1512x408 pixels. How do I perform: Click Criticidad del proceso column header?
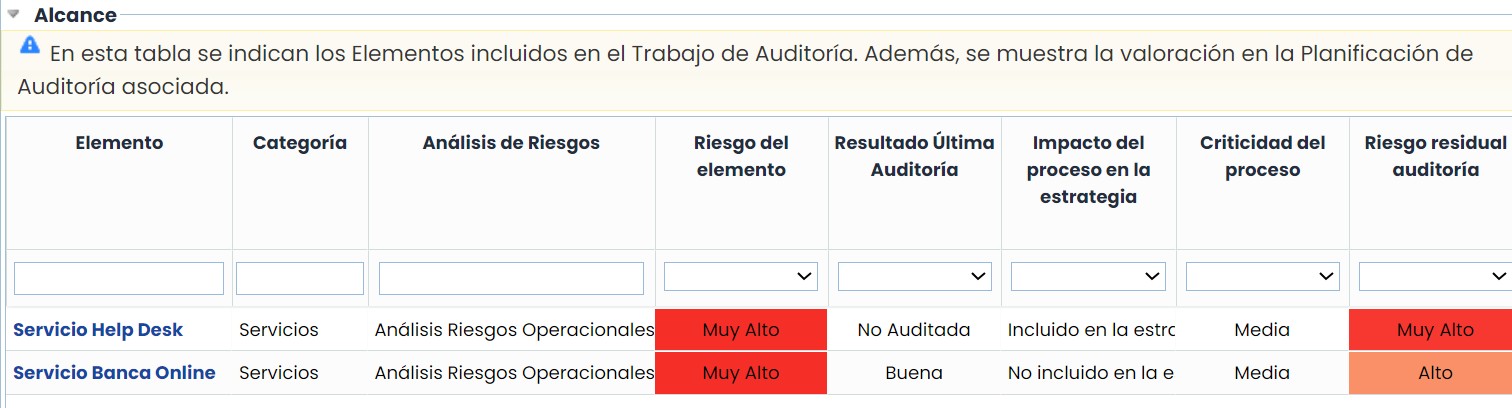1262,156
